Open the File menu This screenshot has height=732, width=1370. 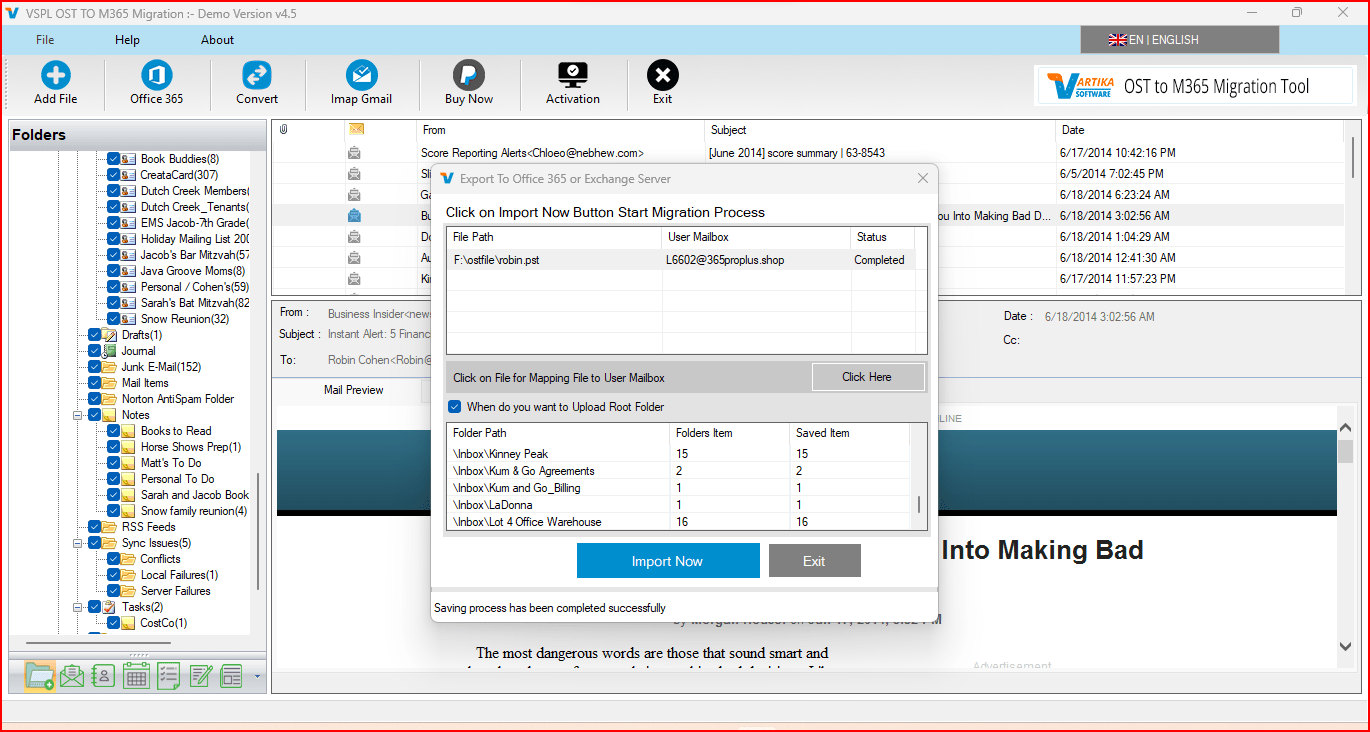pos(45,40)
